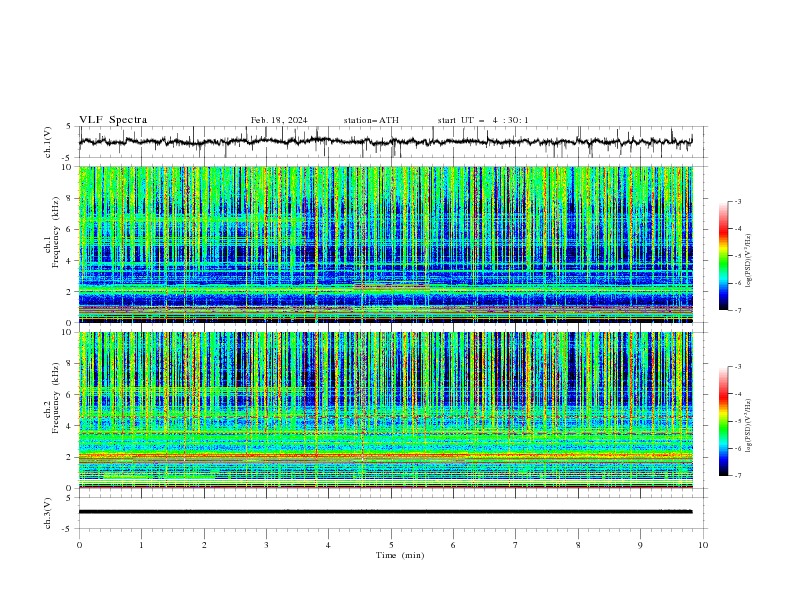The width and height of the screenshot is (792, 612).
Task: Click the ch.3 flat black waveform trace
Action: click(x=385, y=512)
